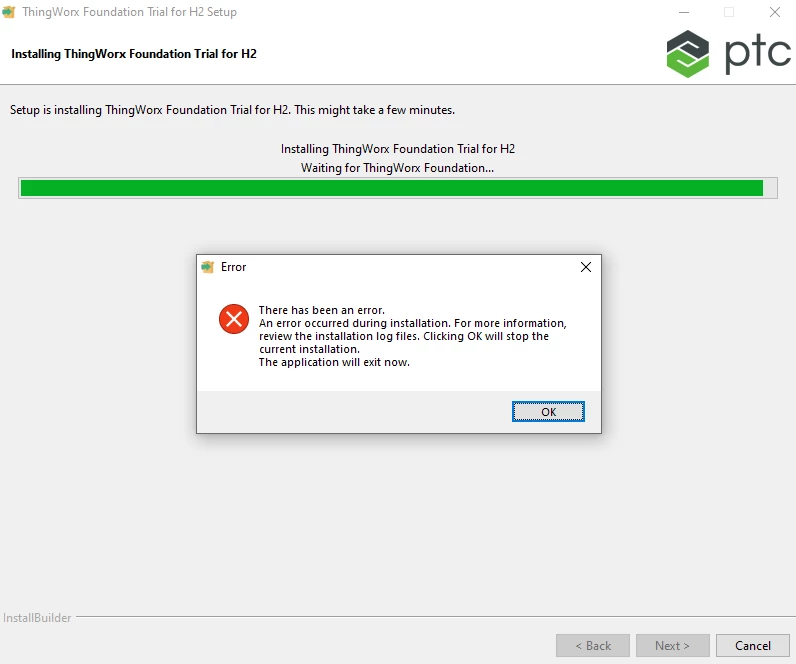Click the green installation progress bar

click(398, 188)
